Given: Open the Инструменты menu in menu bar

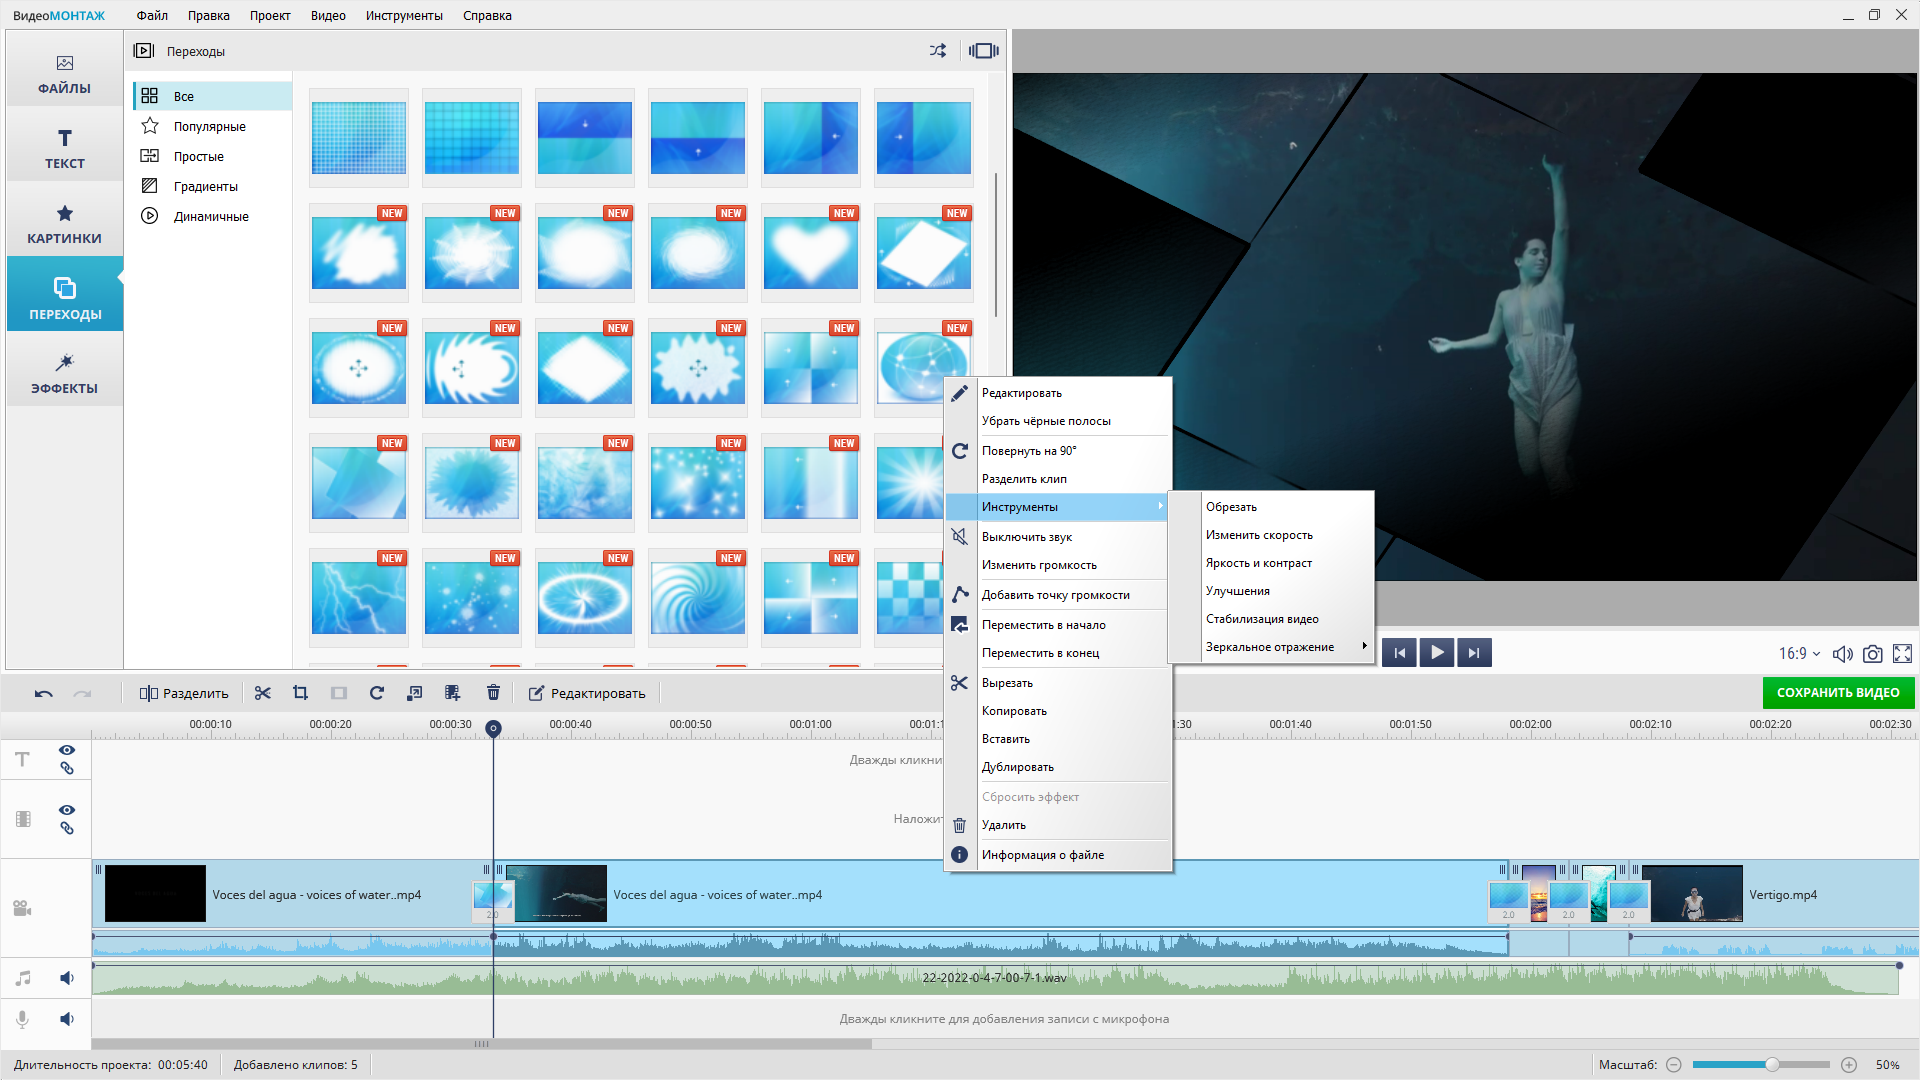Looking at the screenshot, I should tap(404, 15).
